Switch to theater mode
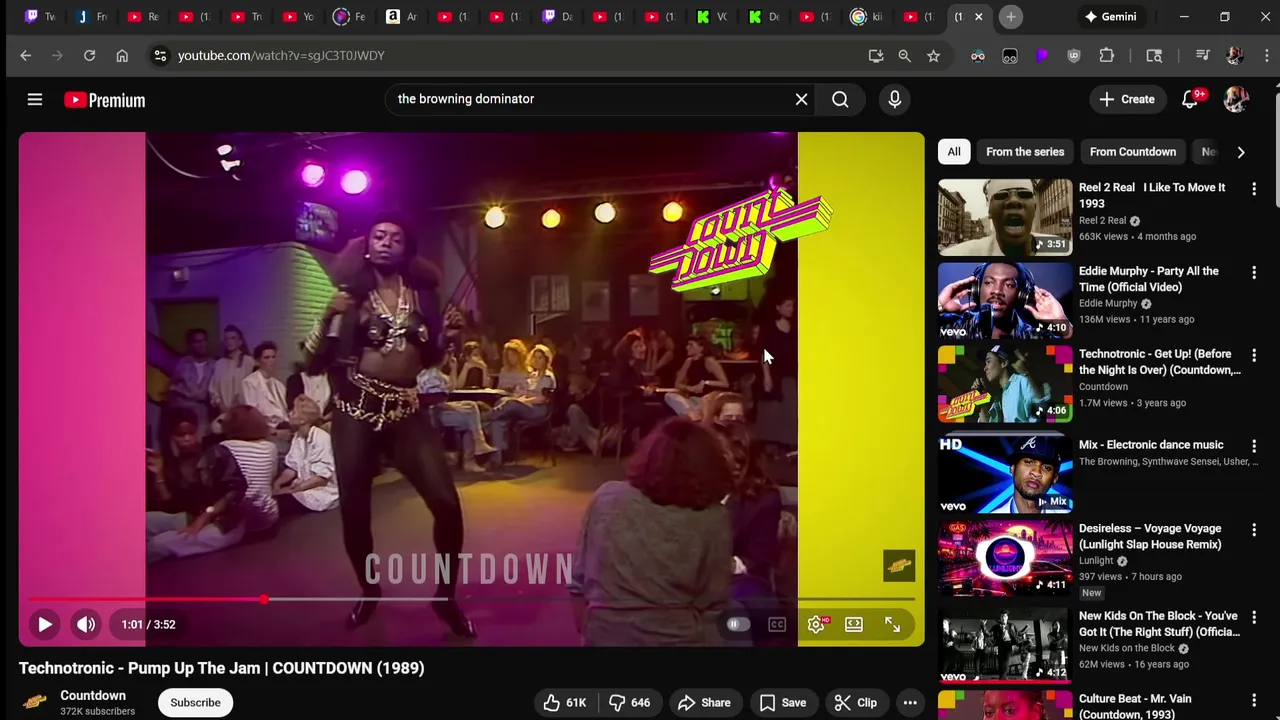The height and width of the screenshot is (720, 1280). coord(854,624)
